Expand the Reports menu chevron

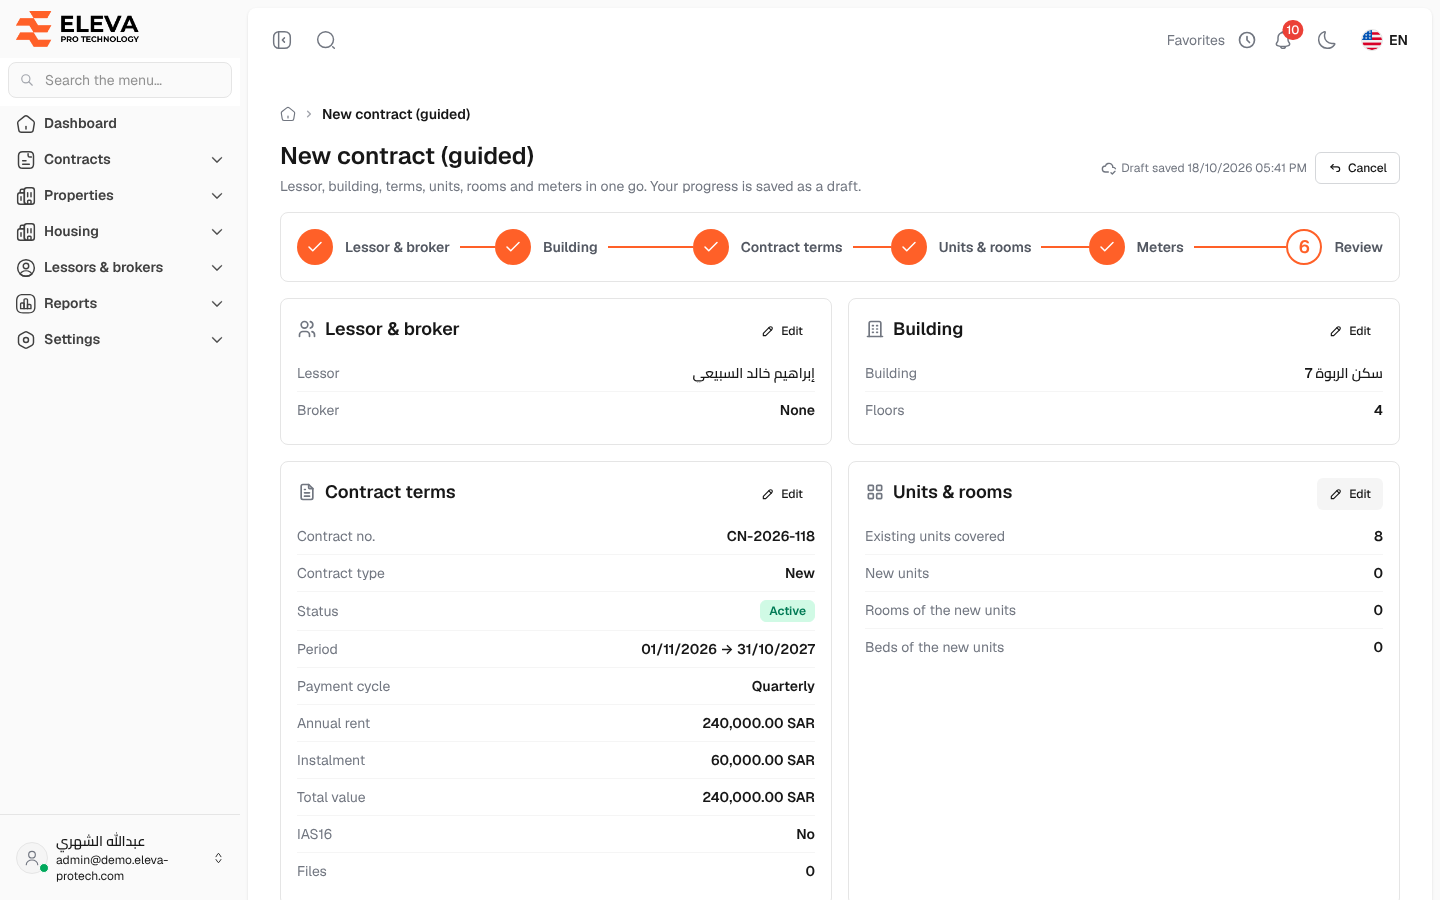[x=217, y=304]
